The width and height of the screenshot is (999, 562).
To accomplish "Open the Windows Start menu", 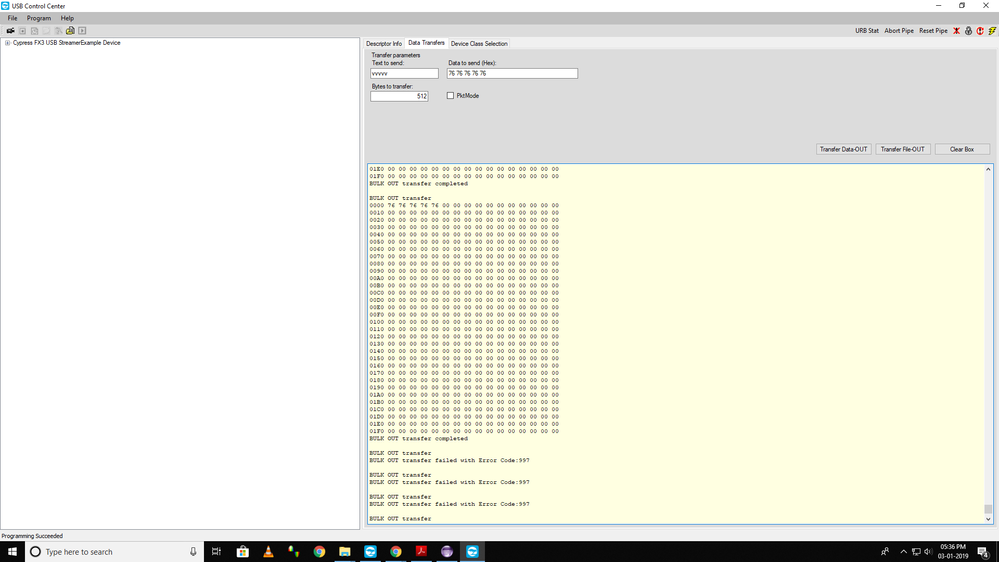I will point(12,552).
